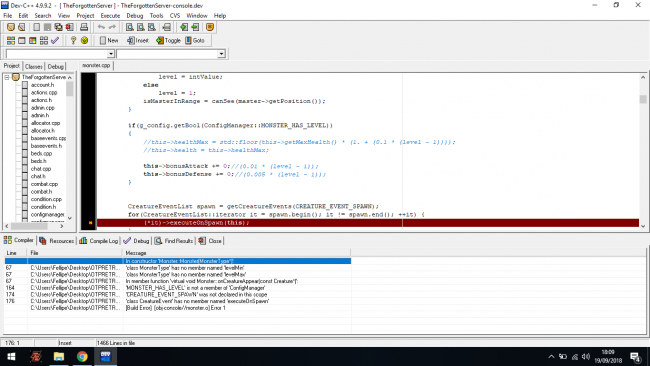Click the Save All toolbar icon

click(58, 27)
